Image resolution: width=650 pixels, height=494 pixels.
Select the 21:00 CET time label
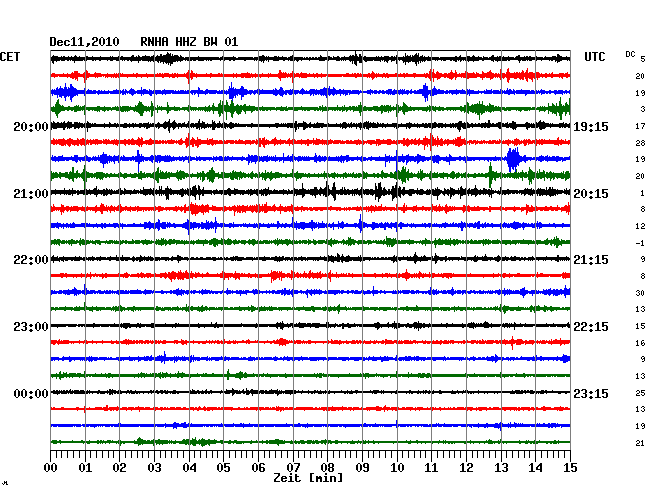[x=31, y=194]
